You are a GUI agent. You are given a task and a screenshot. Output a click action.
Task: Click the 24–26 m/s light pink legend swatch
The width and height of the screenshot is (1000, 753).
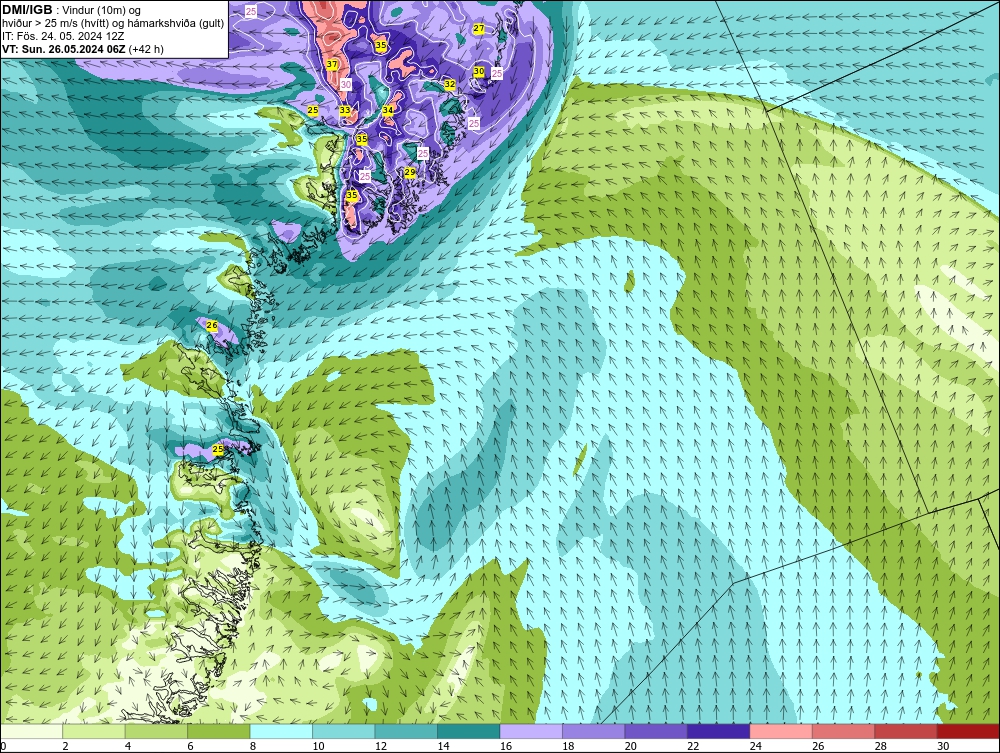point(781,731)
